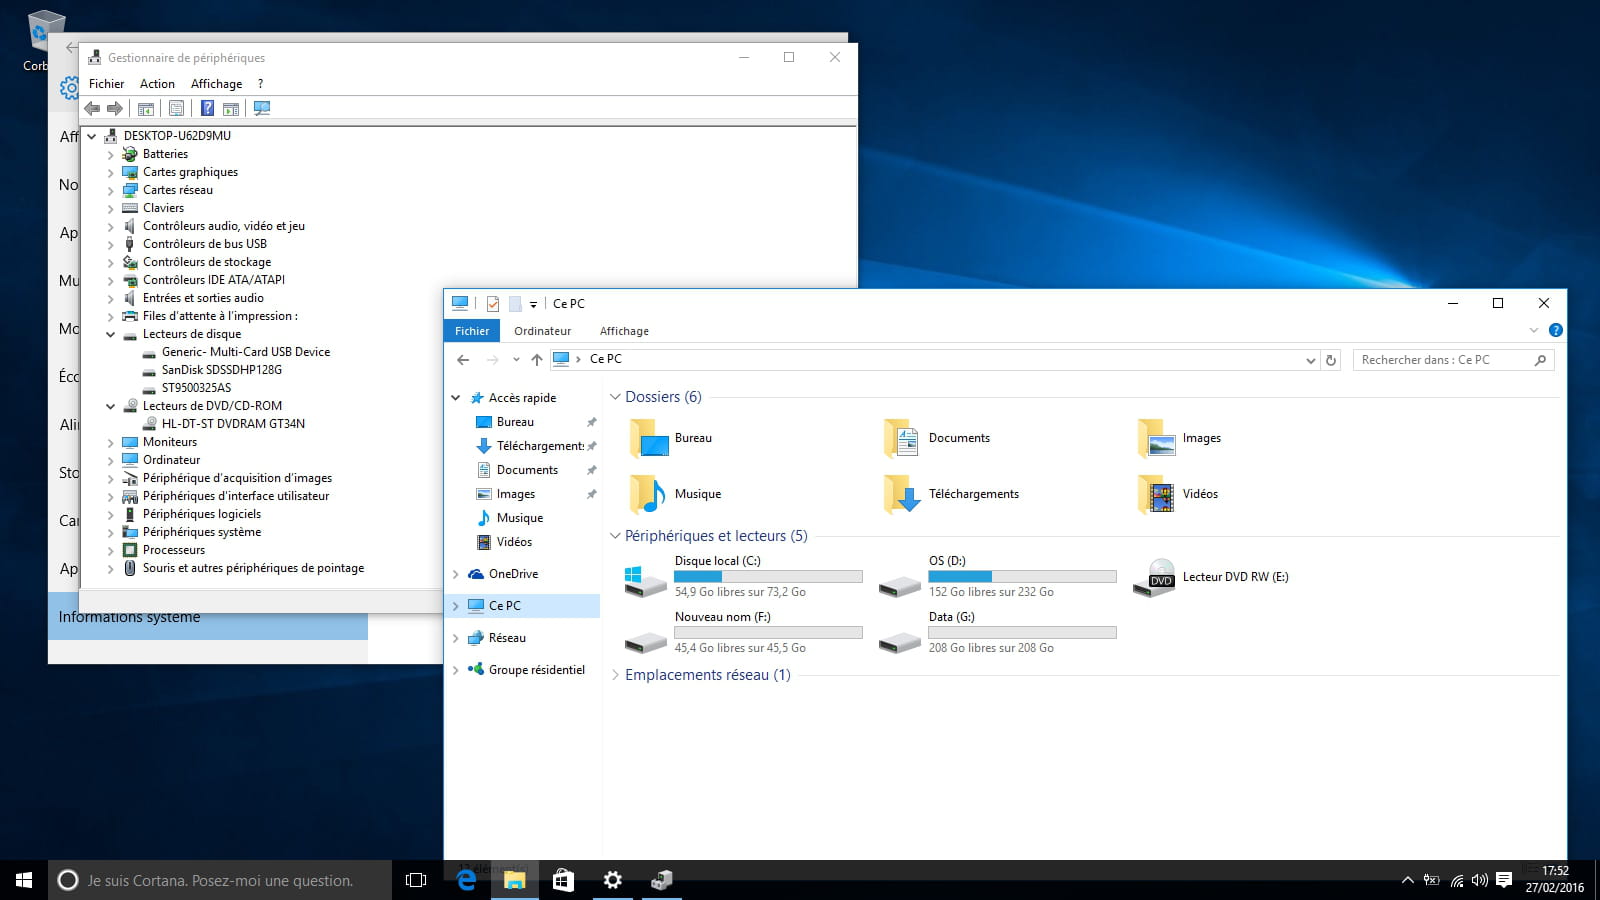Select Souris et autres périphériques de pointage

click(253, 568)
